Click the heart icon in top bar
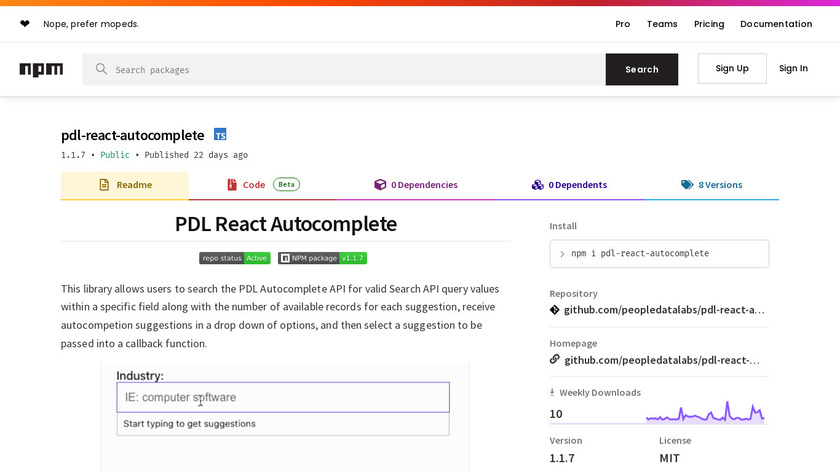Image resolution: width=840 pixels, height=472 pixels. click(25, 24)
